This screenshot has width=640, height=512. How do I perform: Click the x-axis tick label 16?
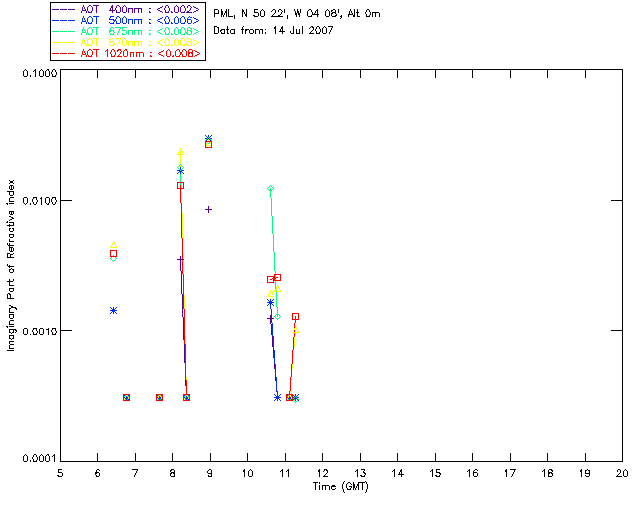point(472,473)
